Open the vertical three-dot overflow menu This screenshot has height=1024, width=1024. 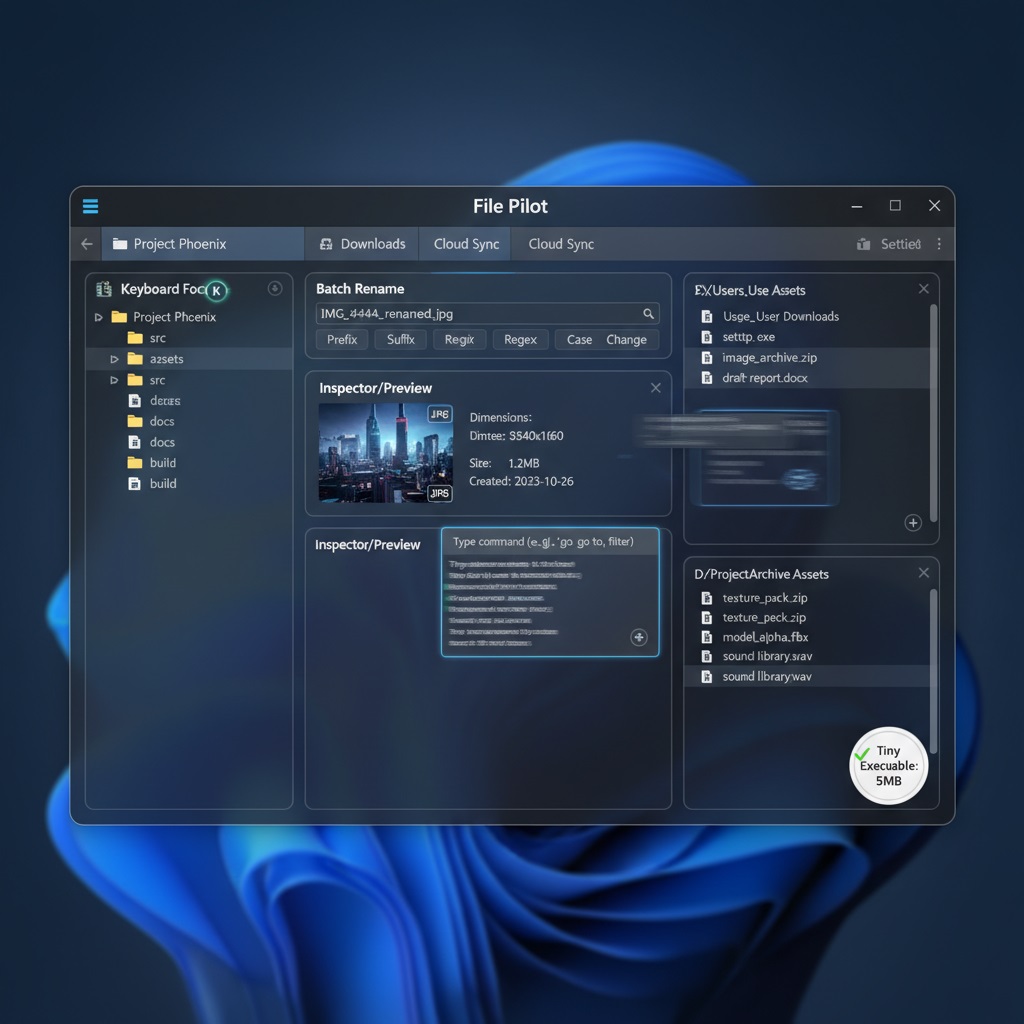[939, 244]
